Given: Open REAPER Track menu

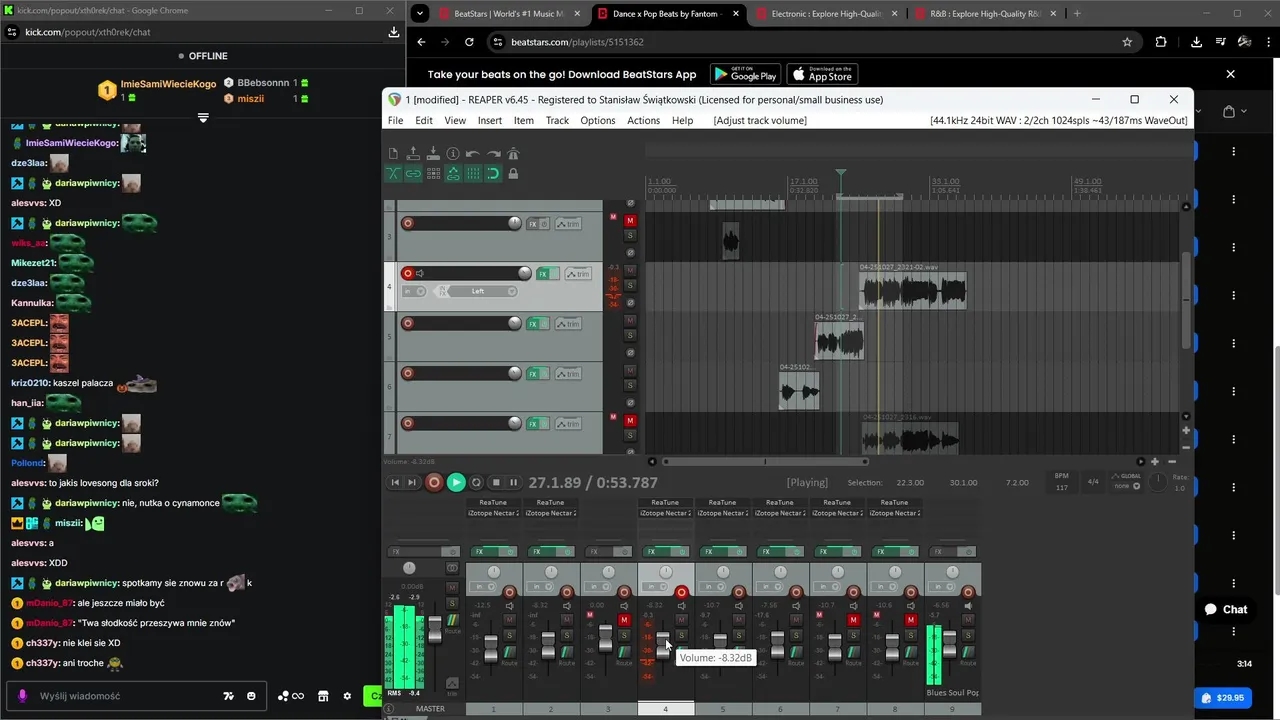Looking at the screenshot, I should coord(557,120).
